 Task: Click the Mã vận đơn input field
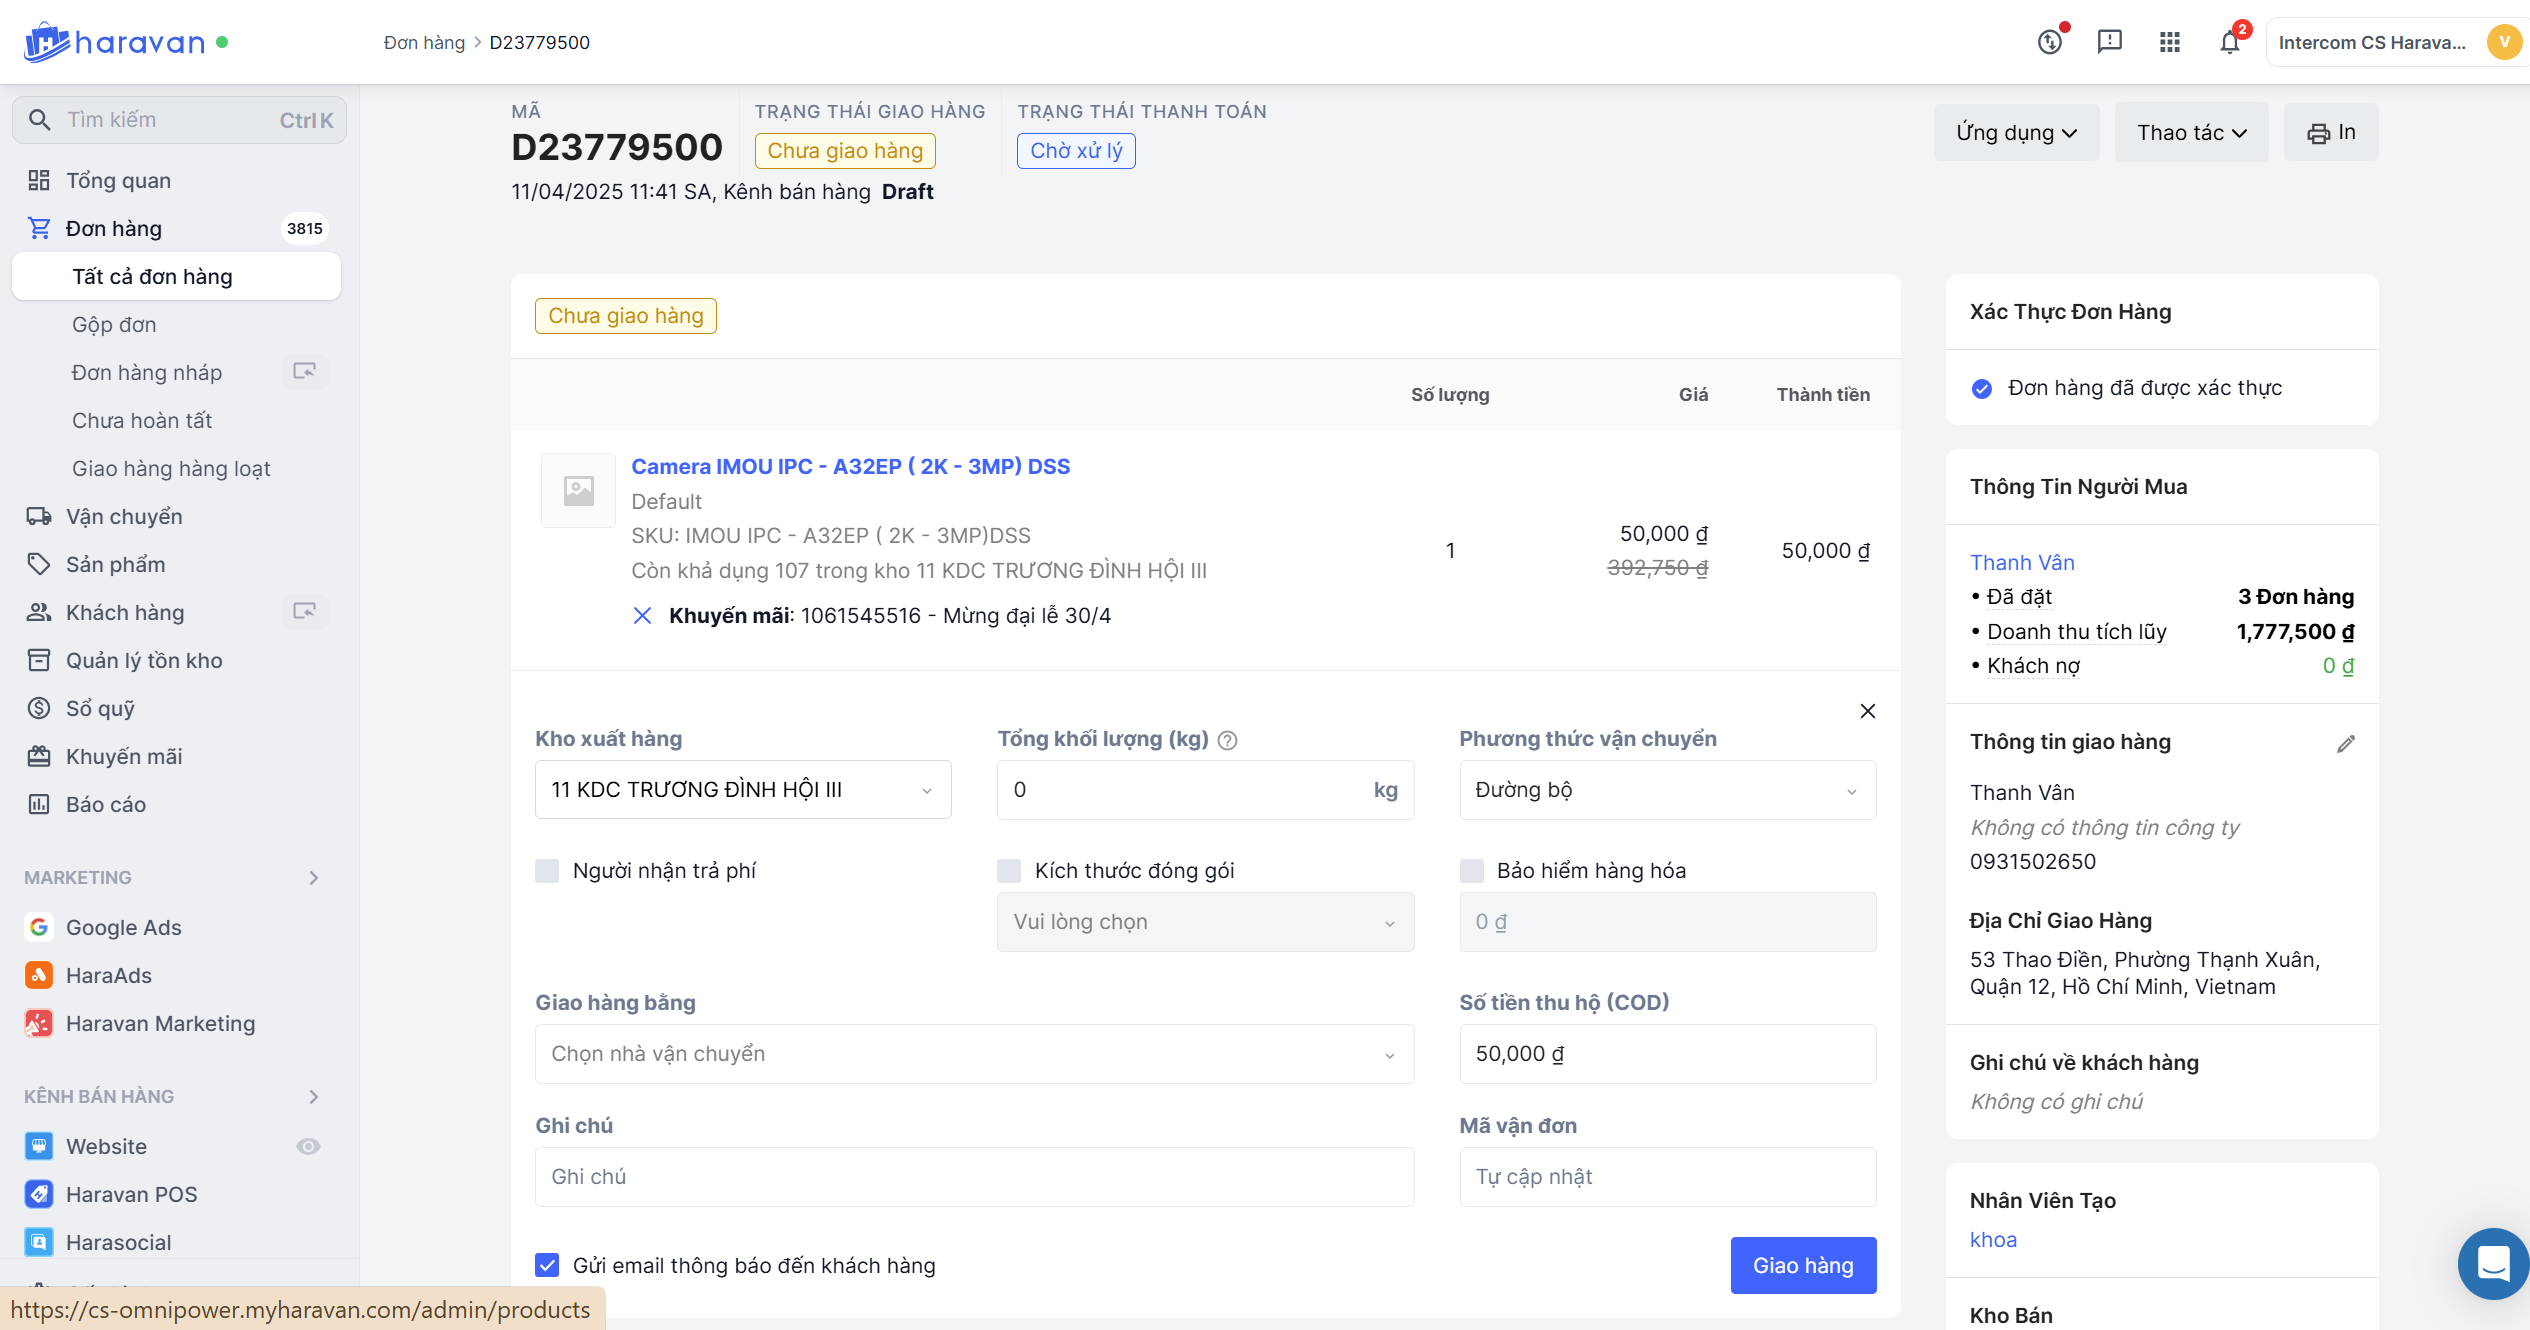pos(1667,1177)
